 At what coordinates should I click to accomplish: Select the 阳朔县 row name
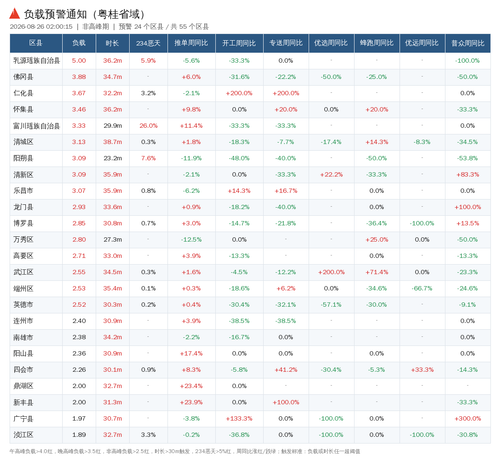coord(23,158)
